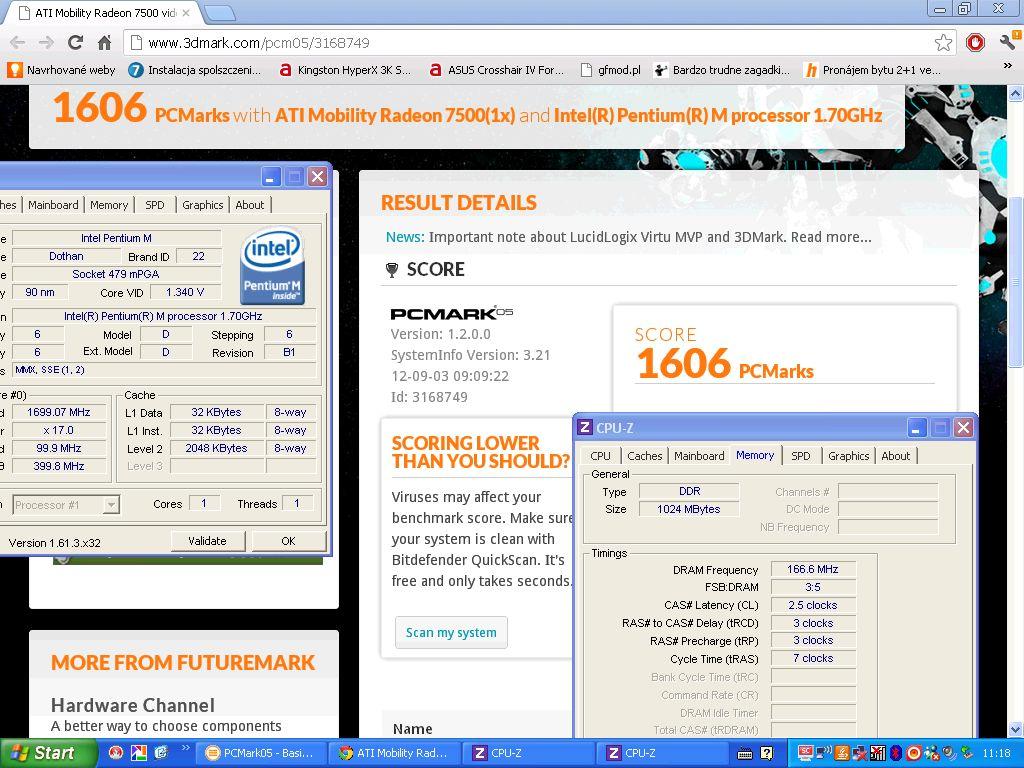Click the DRAM Frequency value 166.6 MHz
1024x768 pixels.
[x=813, y=569]
